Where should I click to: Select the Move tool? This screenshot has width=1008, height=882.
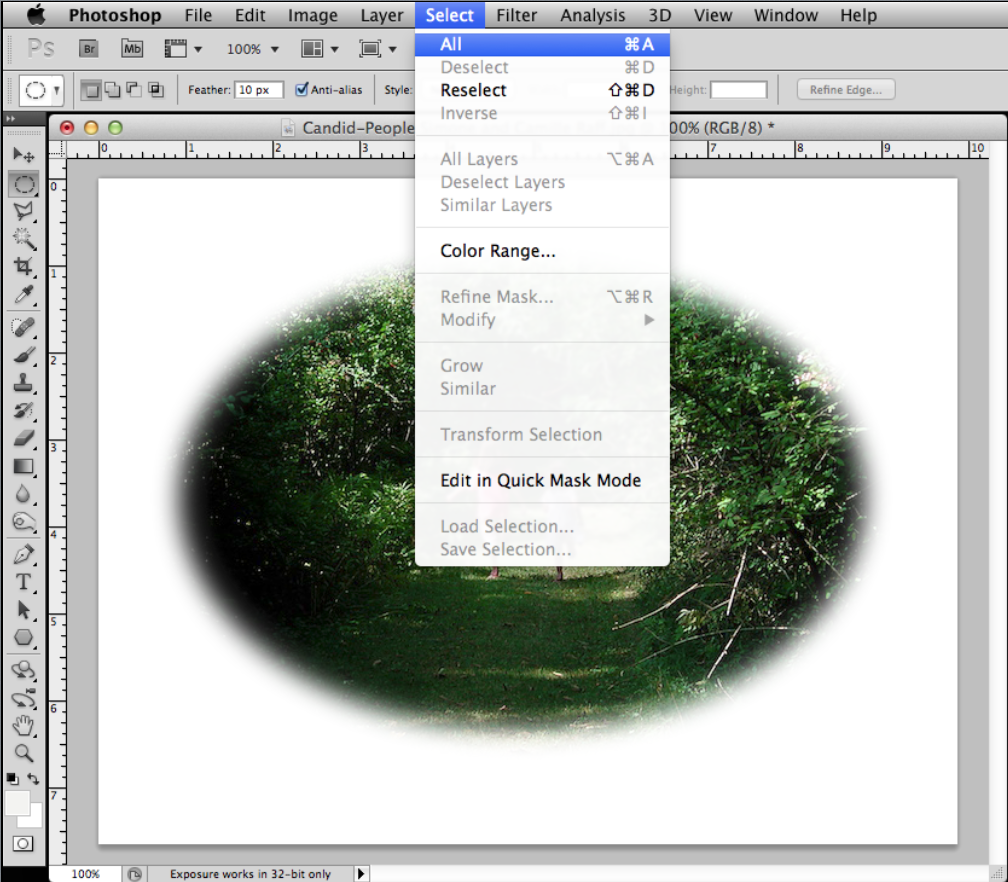[x=23, y=155]
